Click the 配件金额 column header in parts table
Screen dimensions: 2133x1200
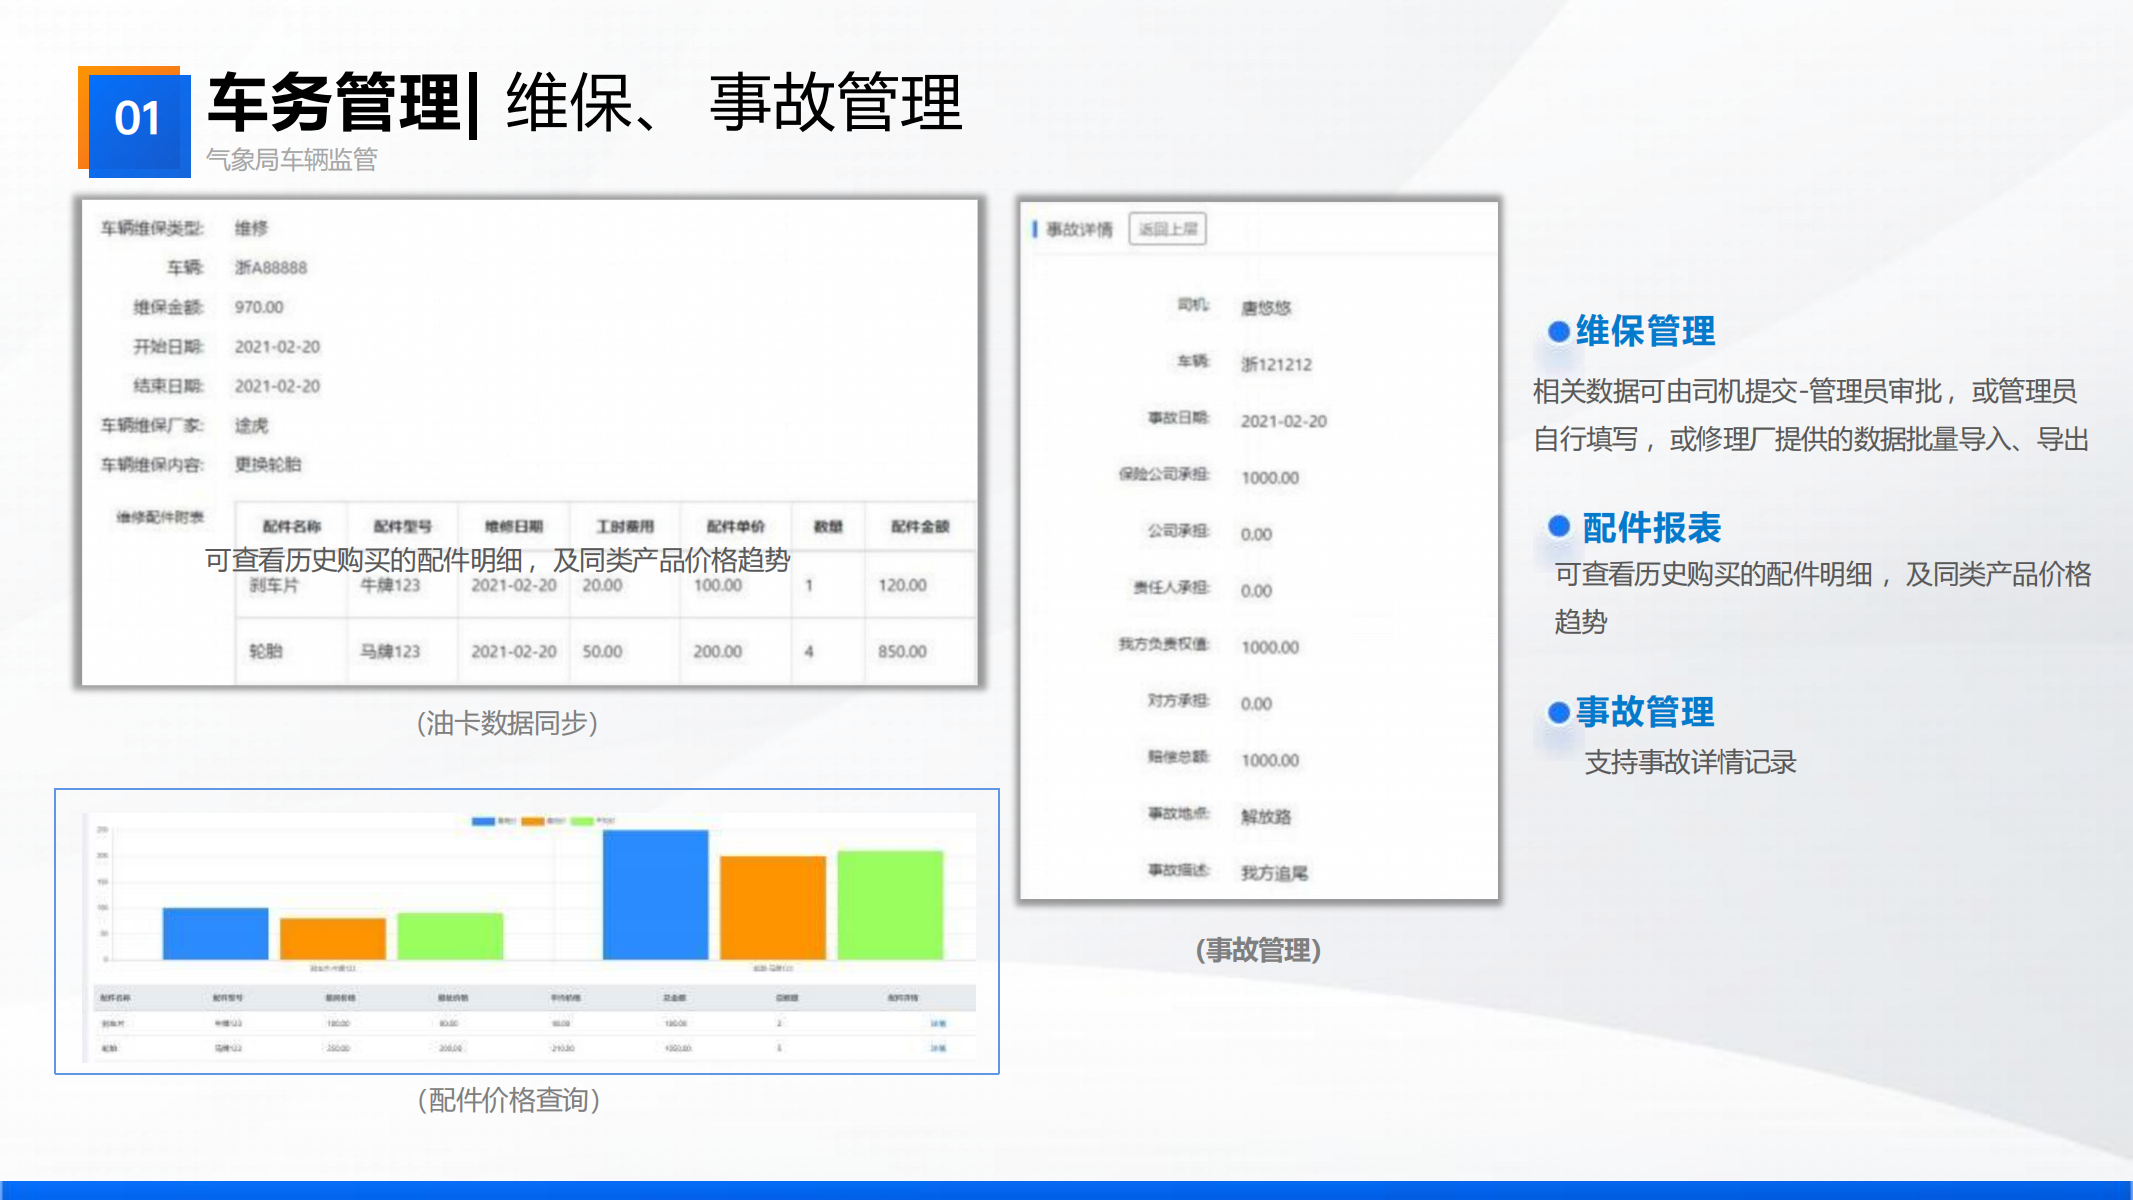point(919,526)
